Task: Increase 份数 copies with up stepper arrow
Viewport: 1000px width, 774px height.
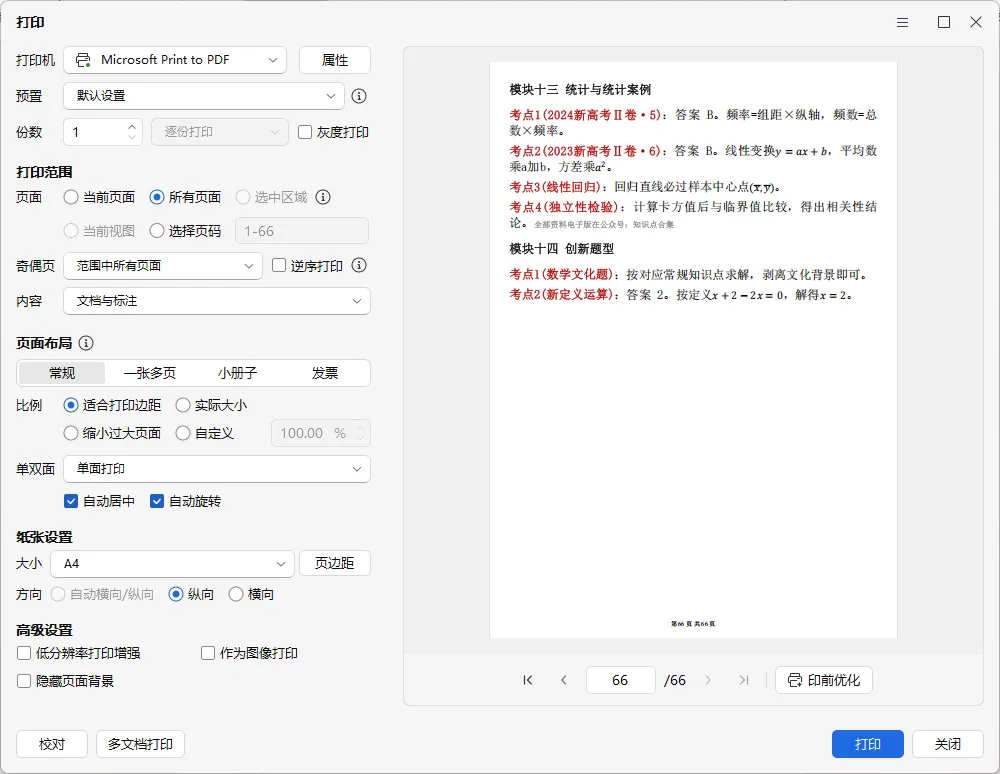Action: 132,126
